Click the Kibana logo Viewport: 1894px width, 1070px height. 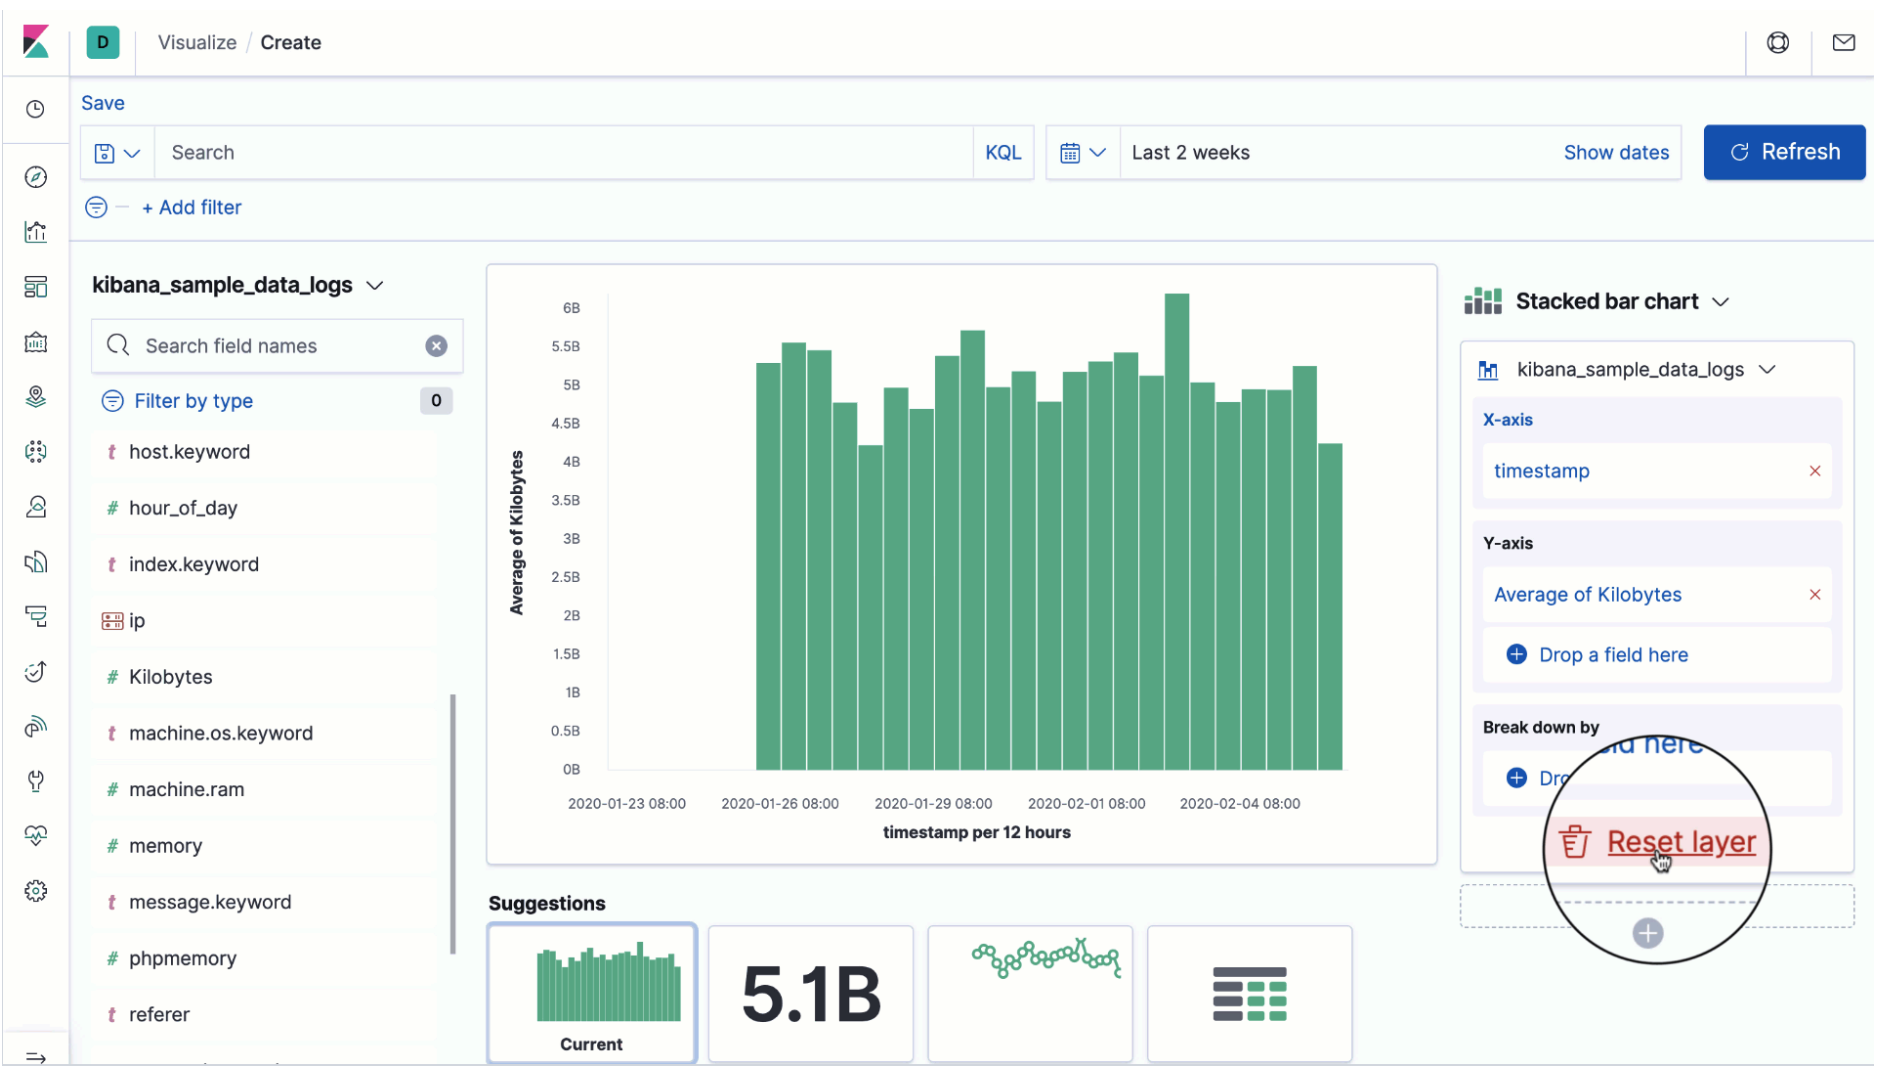click(36, 42)
